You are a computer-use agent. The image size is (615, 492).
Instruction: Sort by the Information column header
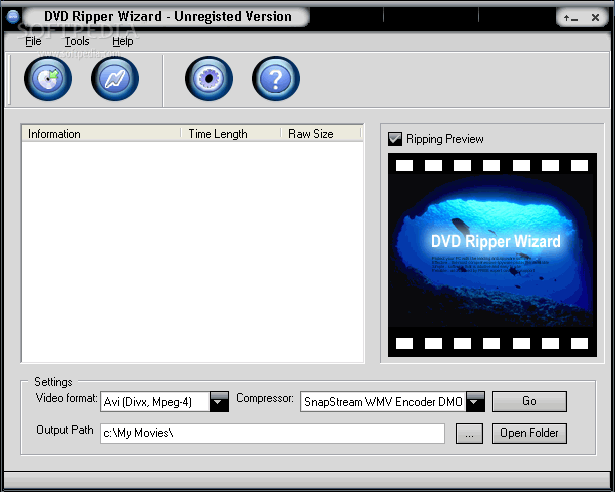101,134
